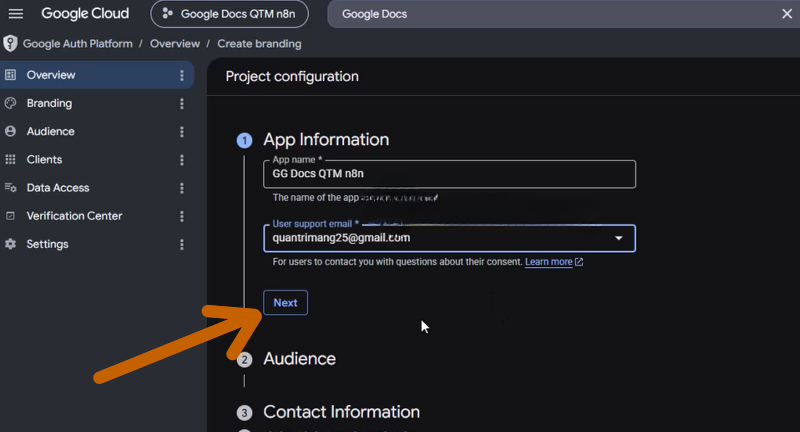Open the three-dot menu for Branding
The height and width of the screenshot is (432, 800).
pyautogui.click(x=182, y=104)
